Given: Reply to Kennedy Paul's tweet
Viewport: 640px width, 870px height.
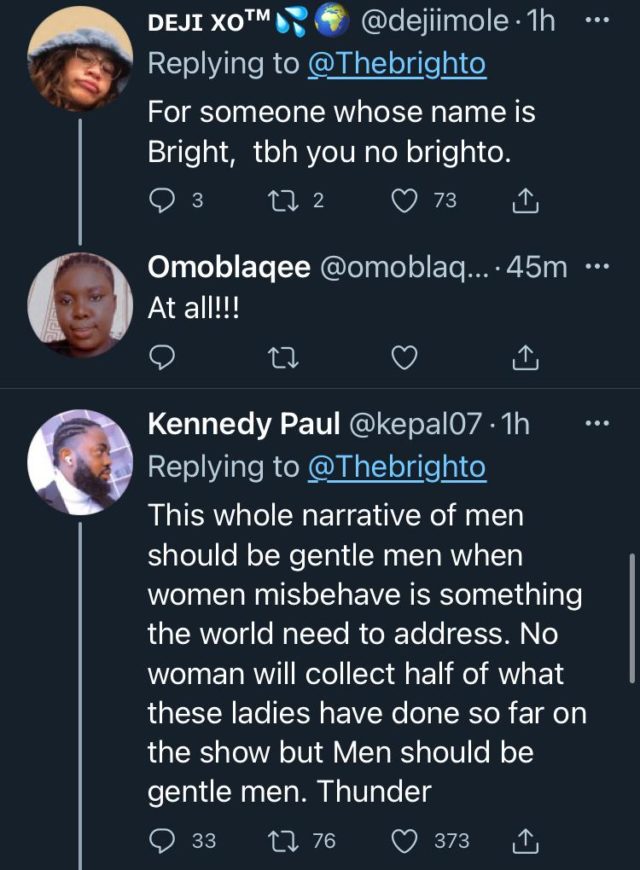Looking at the screenshot, I should pyautogui.click(x=162, y=841).
